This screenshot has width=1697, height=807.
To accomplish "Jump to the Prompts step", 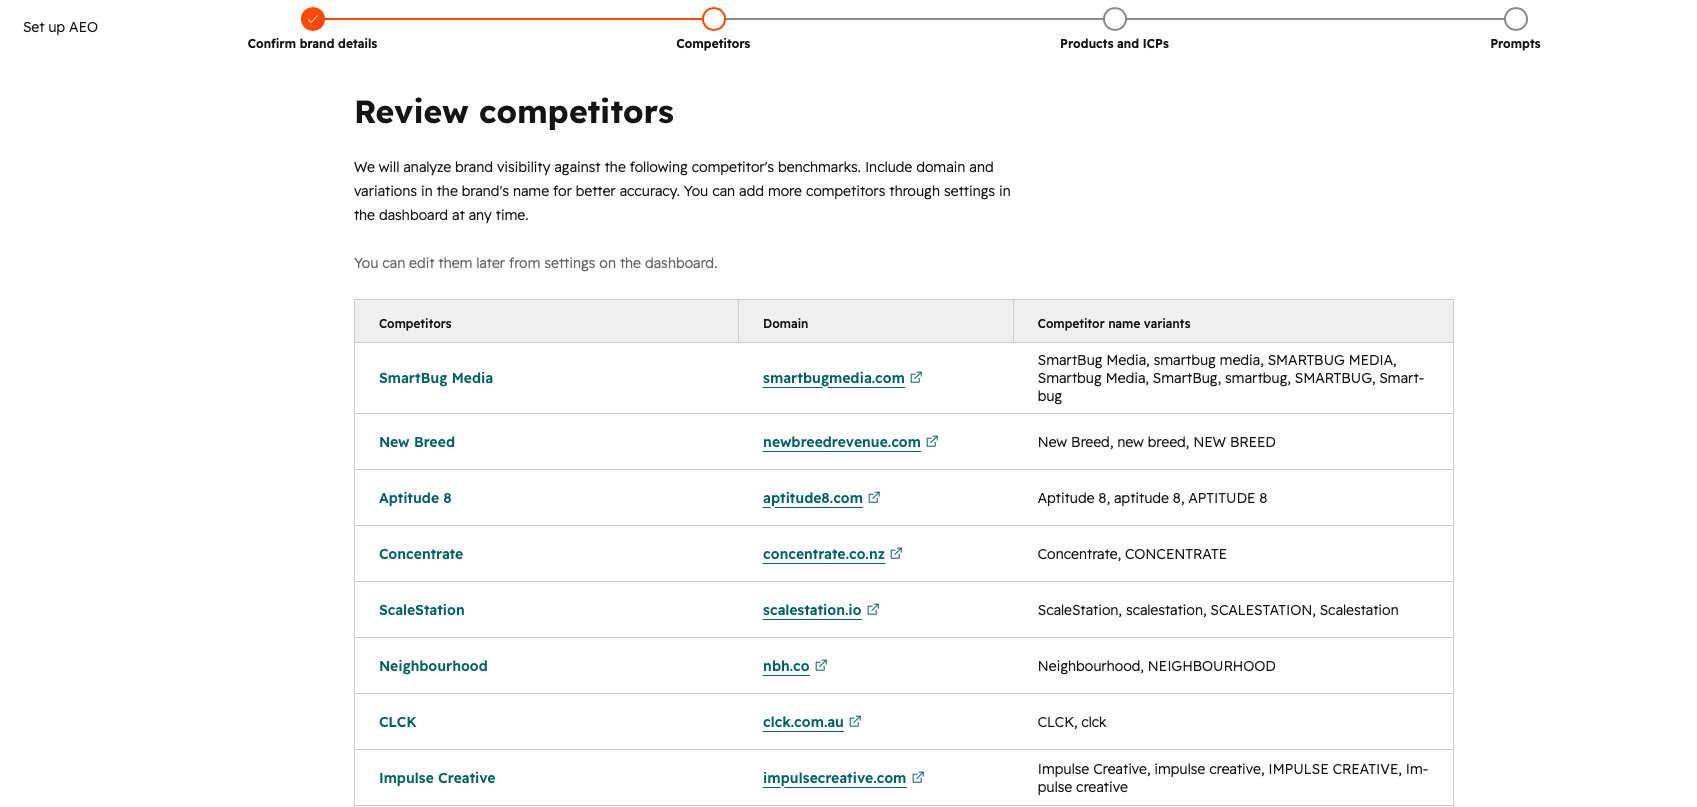I will (x=1515, y=19).
